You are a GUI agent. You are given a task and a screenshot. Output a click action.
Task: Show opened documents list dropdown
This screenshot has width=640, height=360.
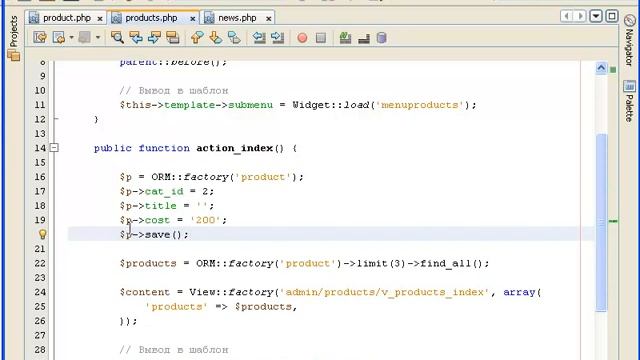tap(596, 16)
